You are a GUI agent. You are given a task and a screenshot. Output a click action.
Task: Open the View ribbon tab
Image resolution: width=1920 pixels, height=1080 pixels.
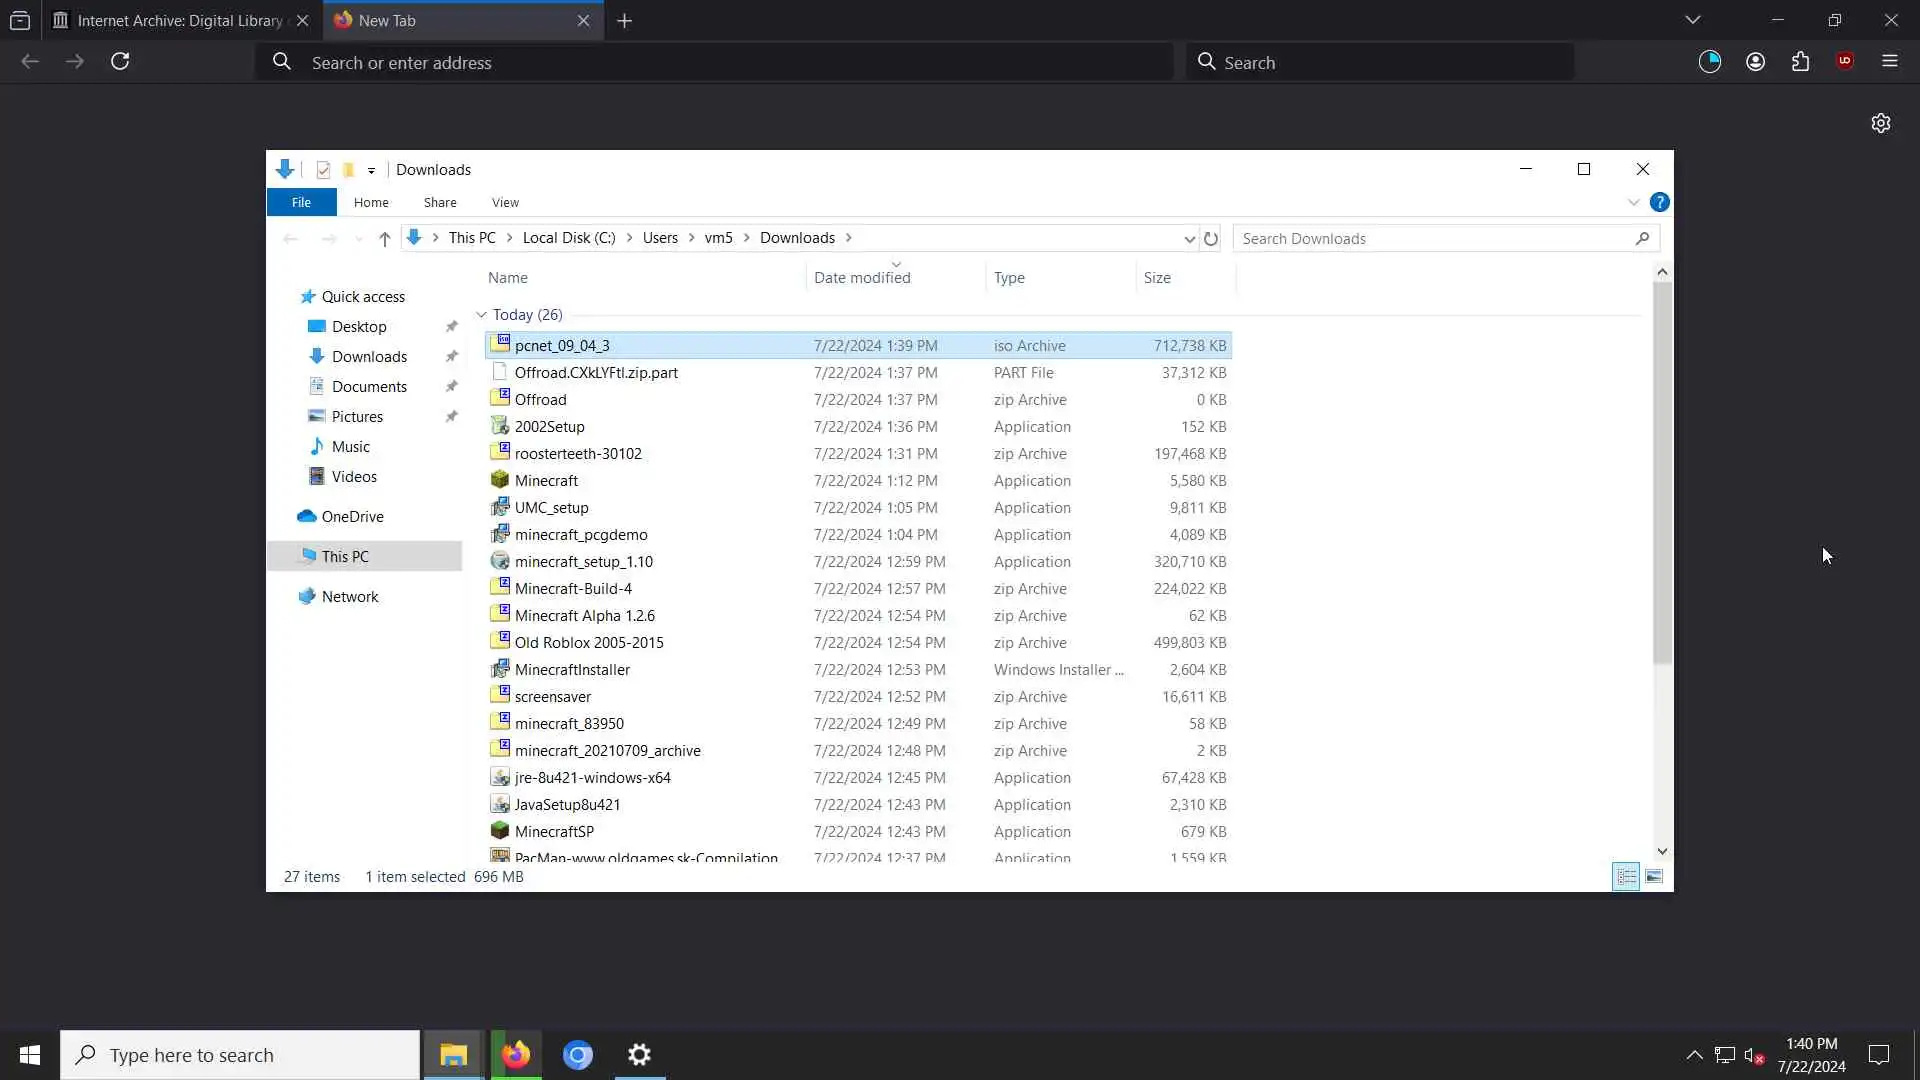(x=505, y=202)
